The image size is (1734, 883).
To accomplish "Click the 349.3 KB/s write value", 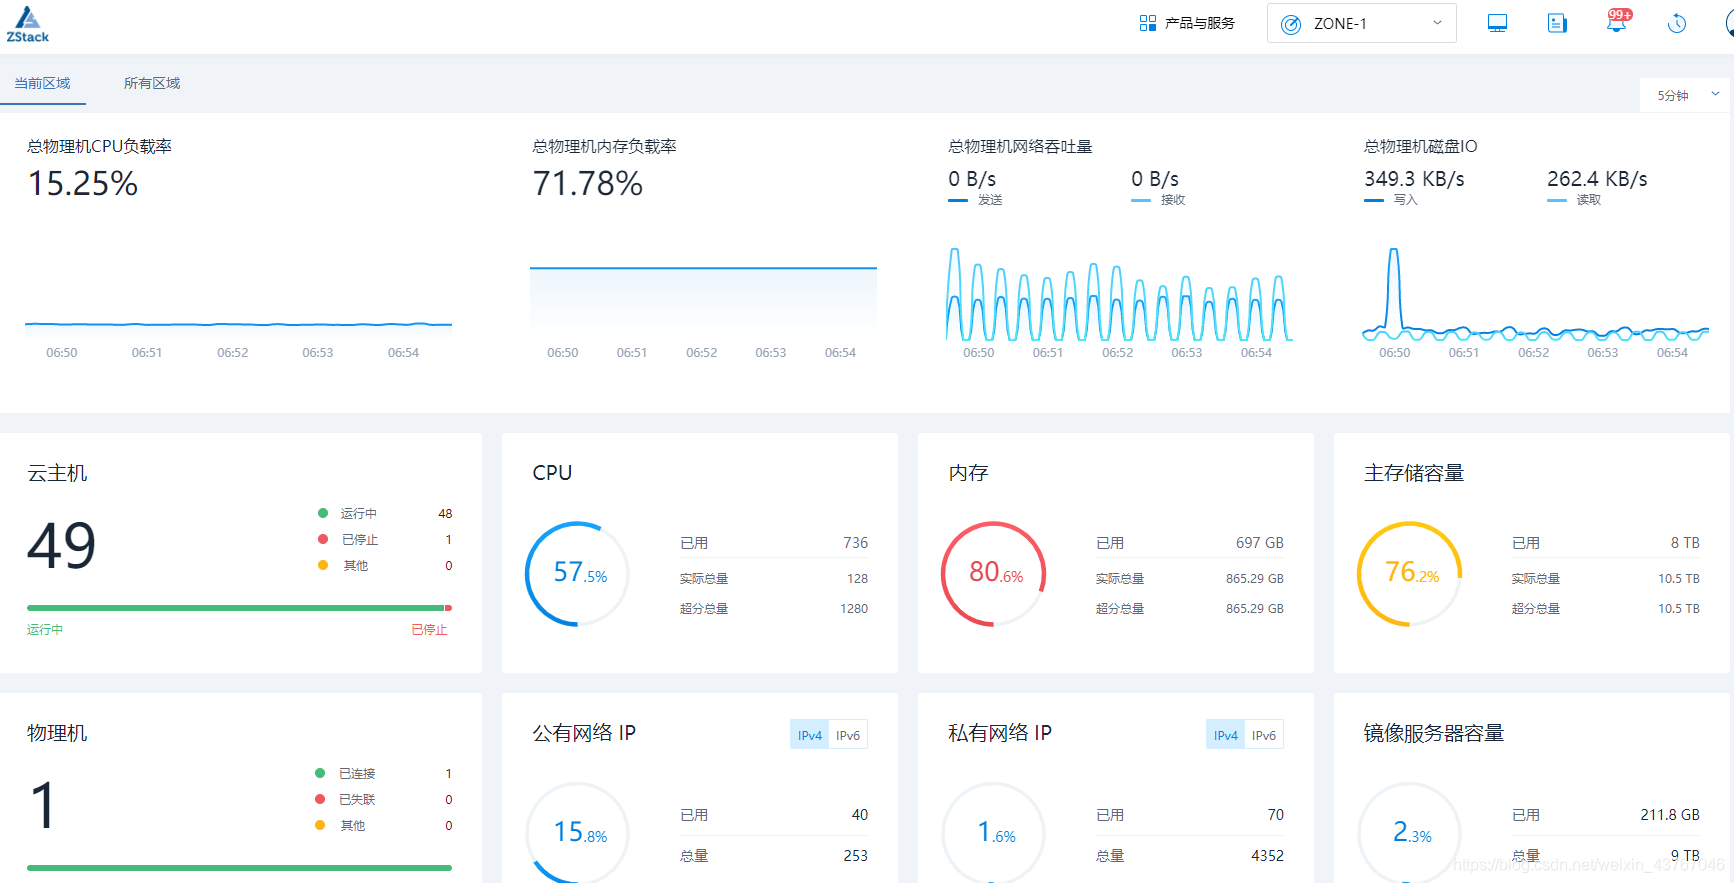I will (1414, 179).
